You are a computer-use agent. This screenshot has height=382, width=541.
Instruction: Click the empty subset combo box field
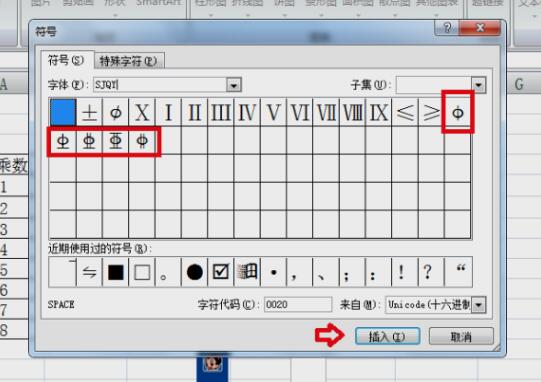[434, 85]
